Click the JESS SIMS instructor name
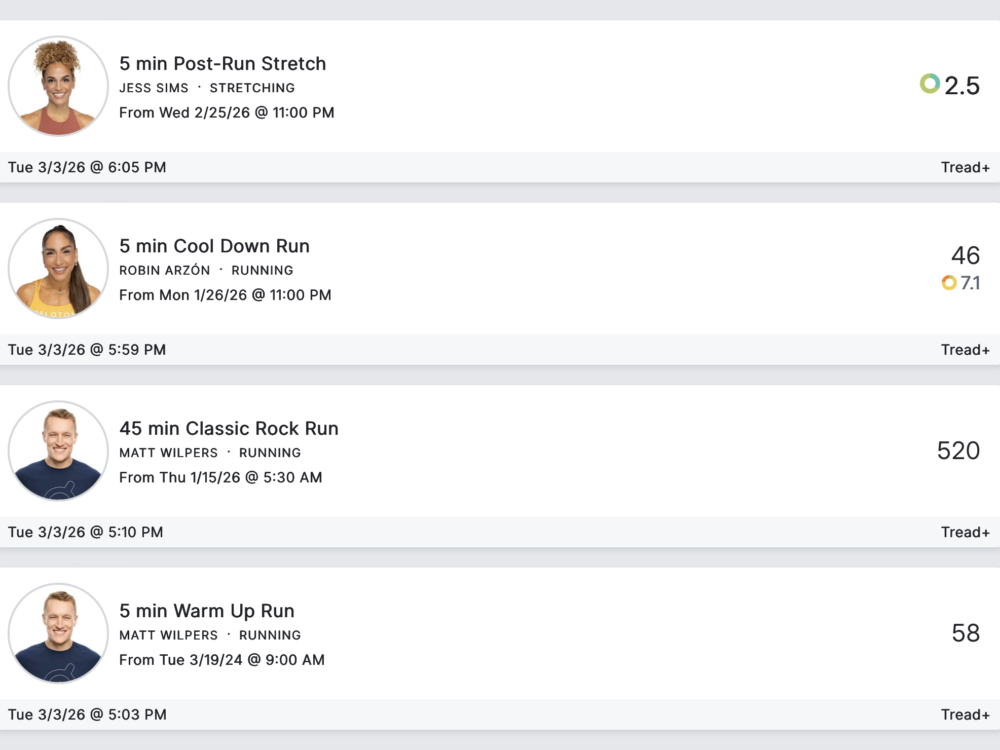 coord(154,88)
